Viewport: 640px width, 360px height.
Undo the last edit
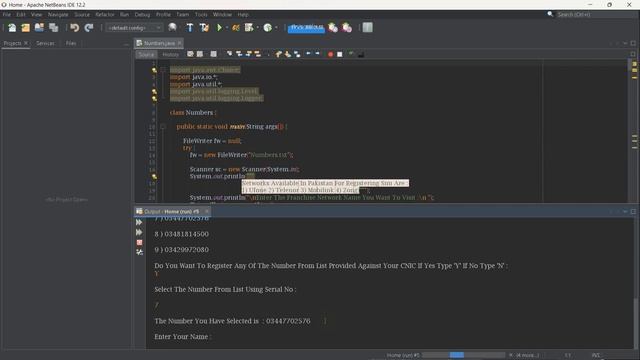pyautogui.click(x=74, y=27)
